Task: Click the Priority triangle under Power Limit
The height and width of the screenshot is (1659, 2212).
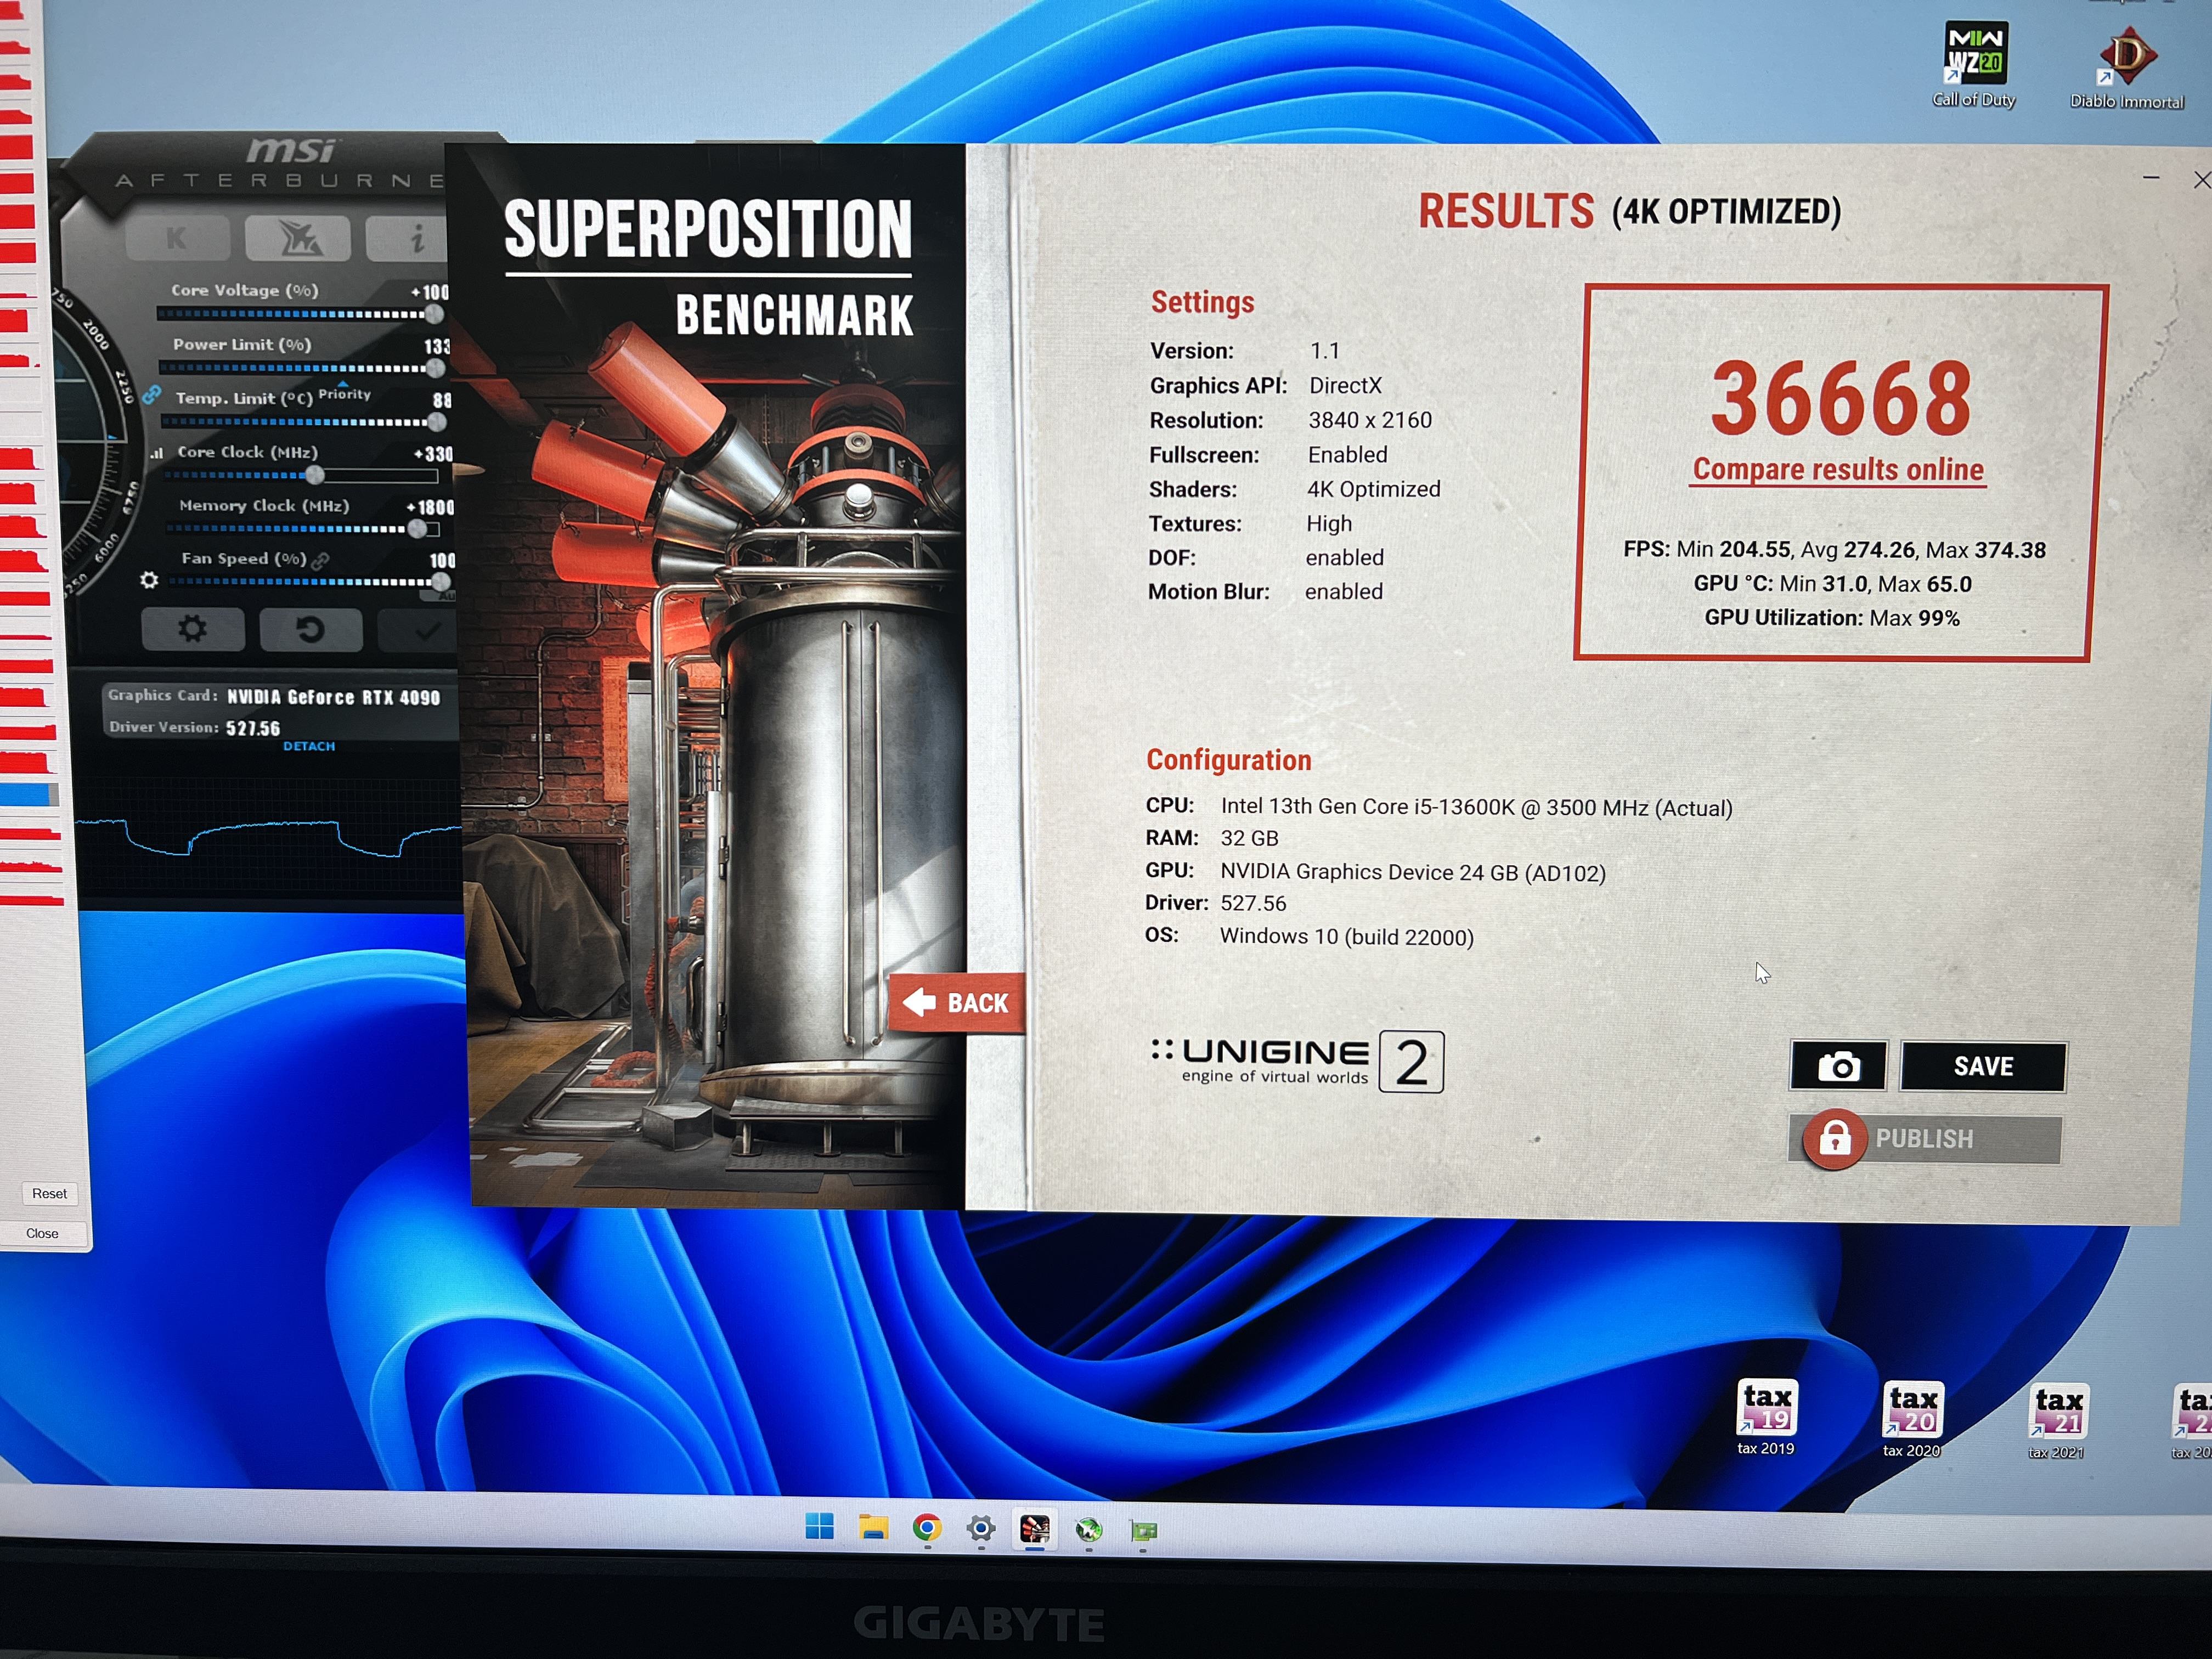Action: point(343,383)
